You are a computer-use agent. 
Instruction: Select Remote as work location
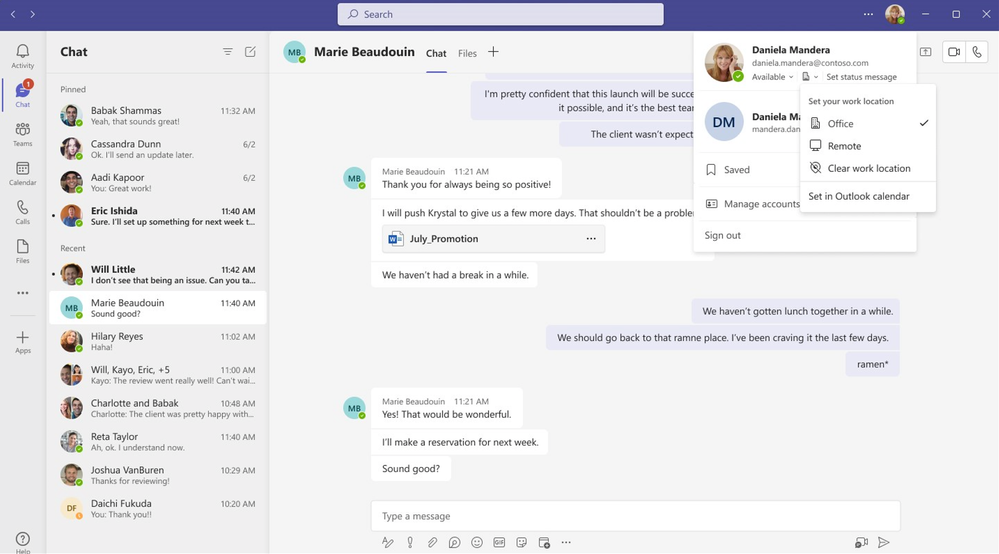point(844,146)
